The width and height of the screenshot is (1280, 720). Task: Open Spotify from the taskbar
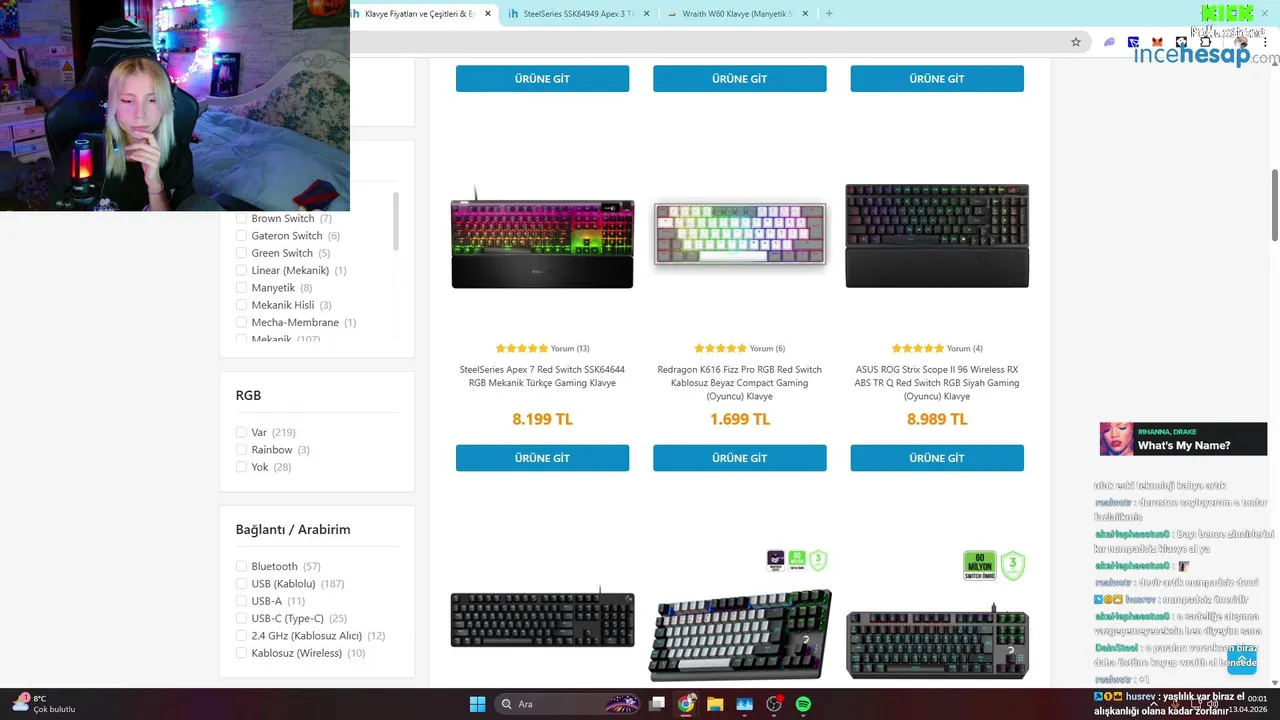[803, 704]
